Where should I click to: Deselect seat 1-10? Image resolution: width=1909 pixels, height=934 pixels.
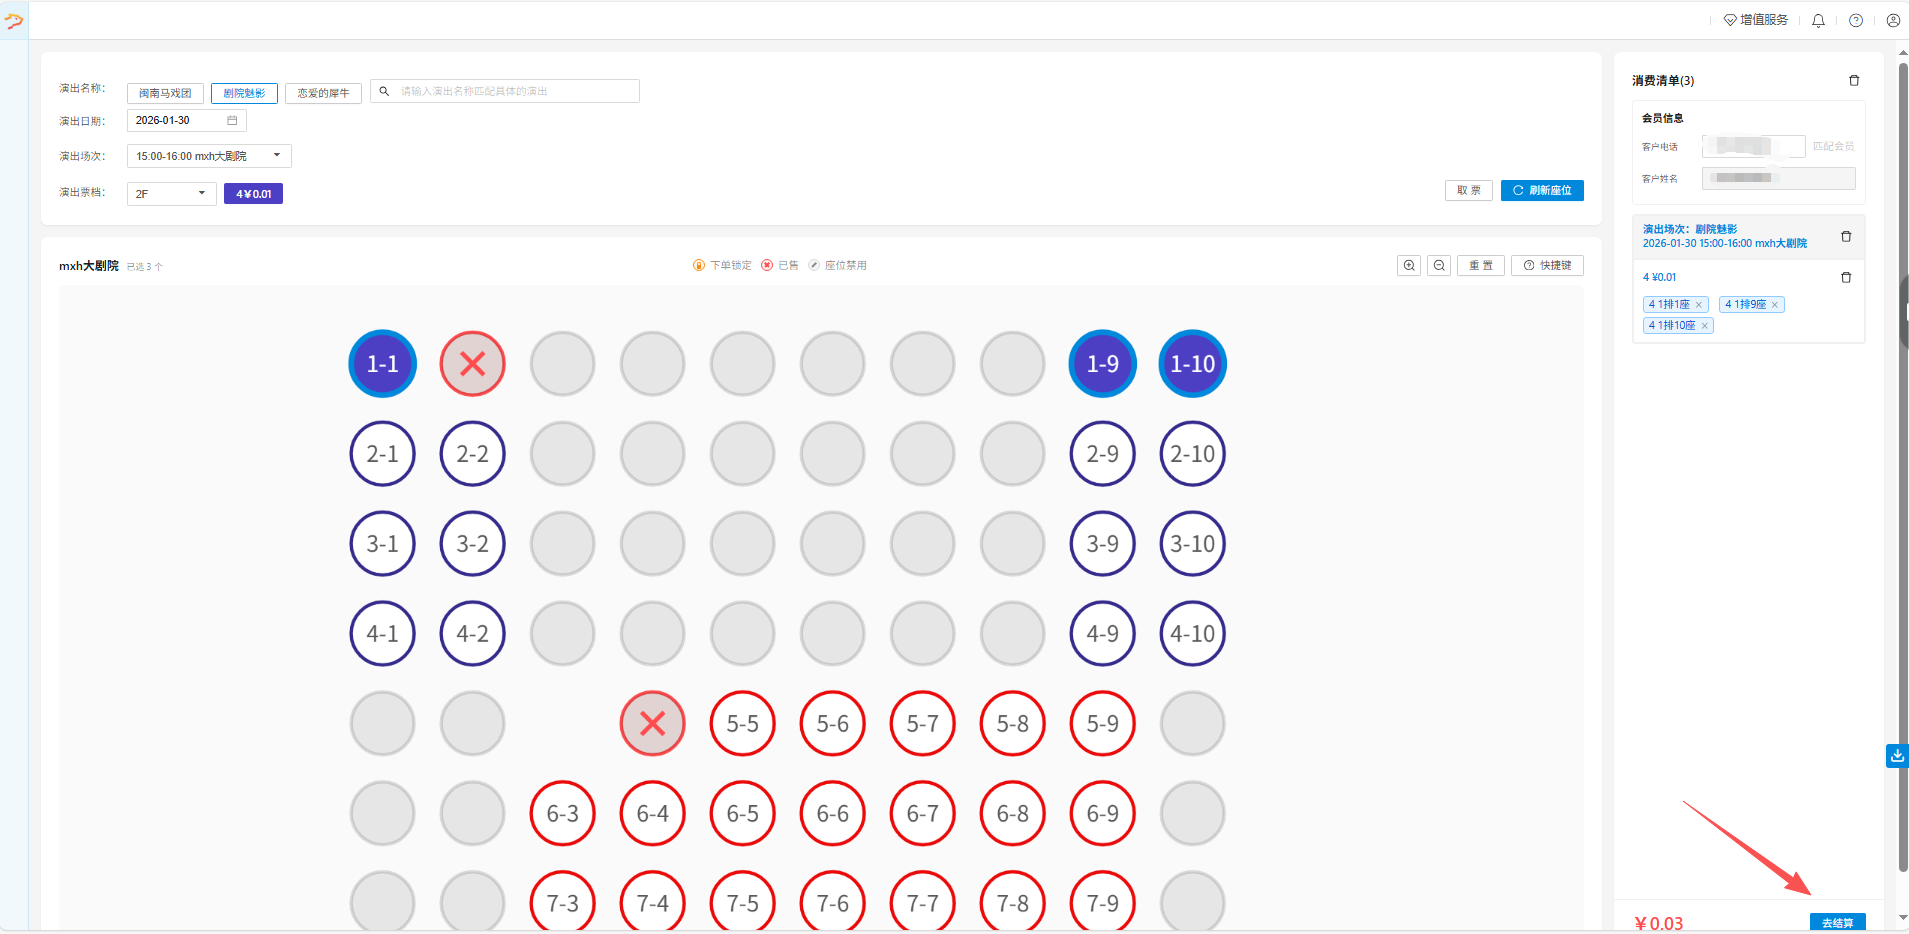coord(1192,364)
